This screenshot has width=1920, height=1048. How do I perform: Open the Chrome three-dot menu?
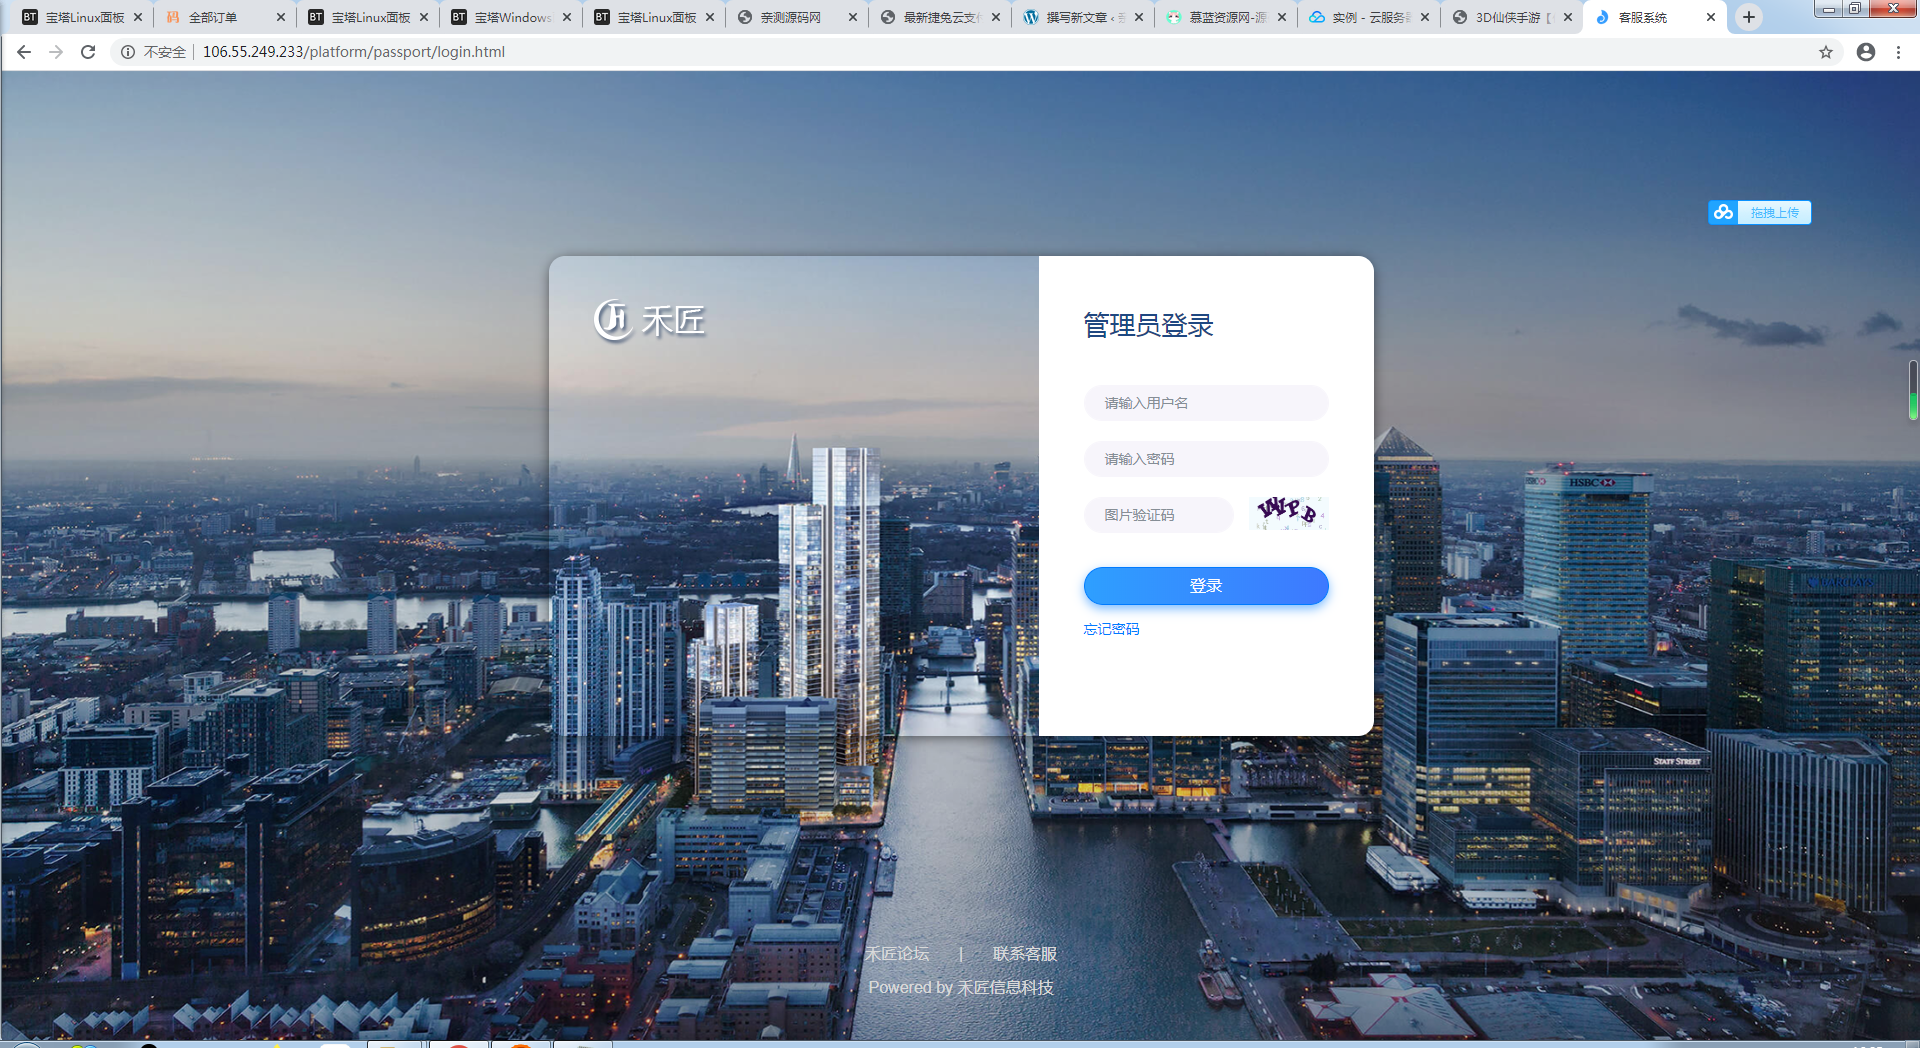coord(1898,52)
